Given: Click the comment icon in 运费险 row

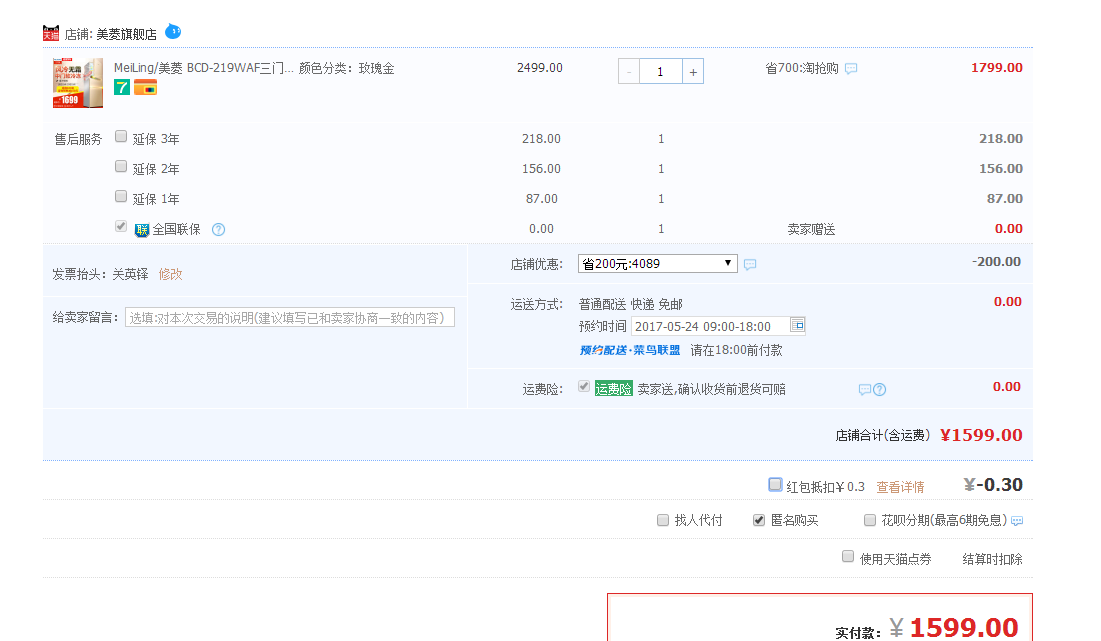Looking at the screenshot, I should tap(865, 390).
